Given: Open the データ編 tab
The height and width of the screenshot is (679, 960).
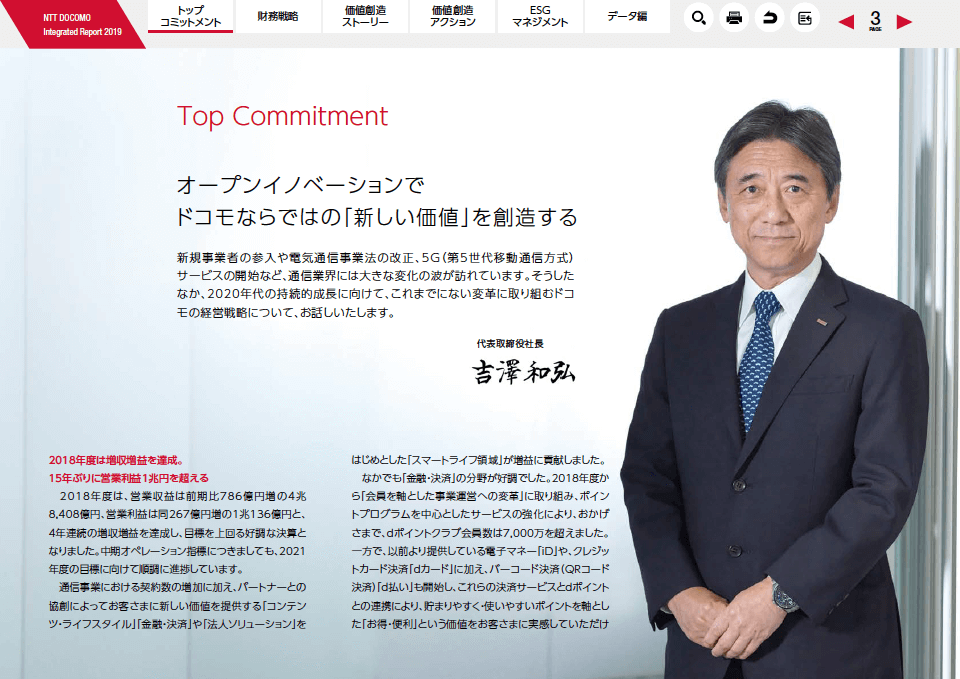Looking at the screenshot, I should pos(627,17).
